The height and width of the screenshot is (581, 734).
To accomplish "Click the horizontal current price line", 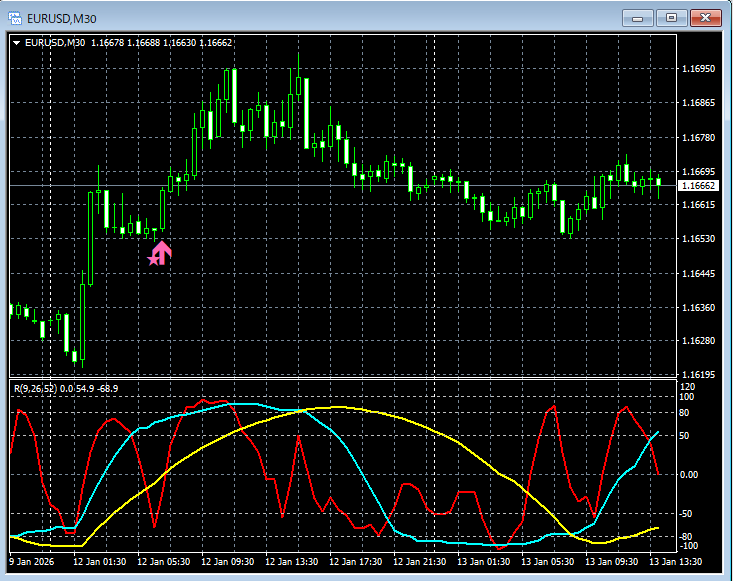I will [x=343, y=186].
